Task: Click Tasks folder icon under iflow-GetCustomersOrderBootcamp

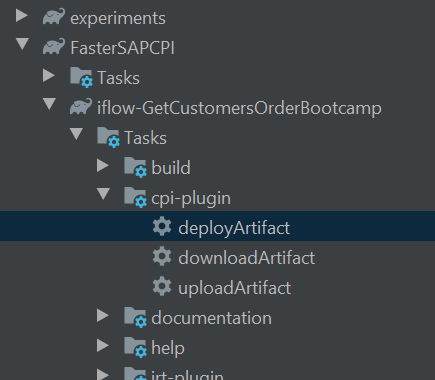Action: (x=108, y=137)
